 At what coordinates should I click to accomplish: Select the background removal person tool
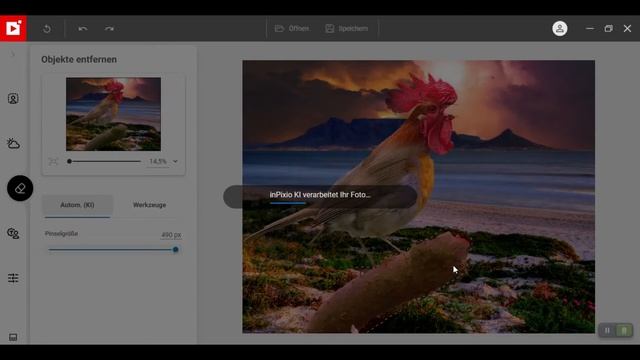pyautogui.click(x=13, y=99)
